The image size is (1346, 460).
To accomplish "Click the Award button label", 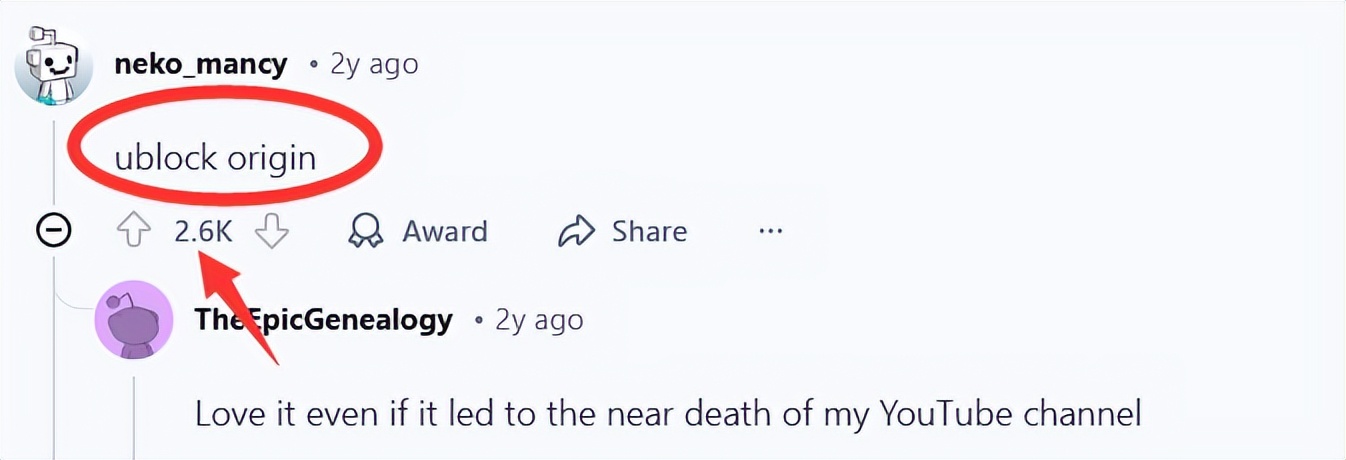I will click(x=445, y=232).
